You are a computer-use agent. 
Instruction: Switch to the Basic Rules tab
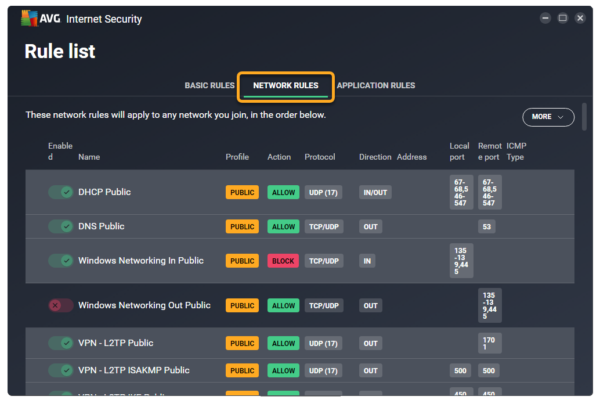coord(210,86)
